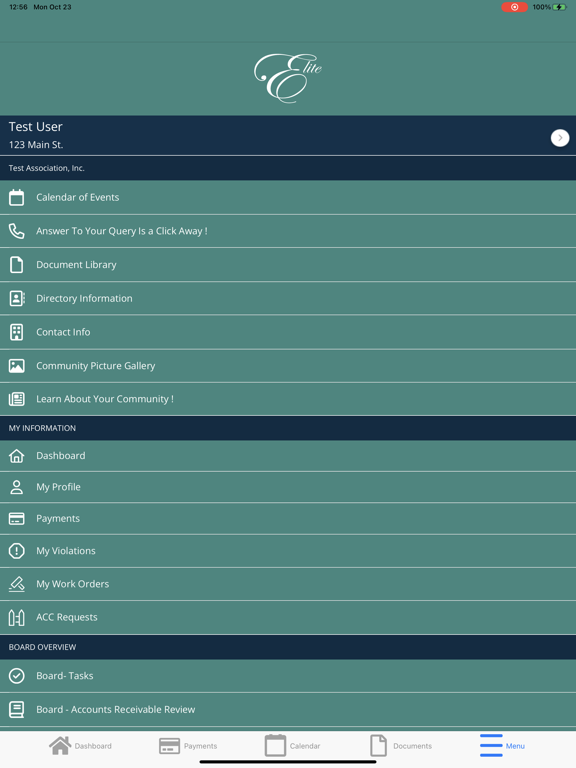Open Document Library
The width and height of the screenshot is (576, 768).
click(288, 265)
